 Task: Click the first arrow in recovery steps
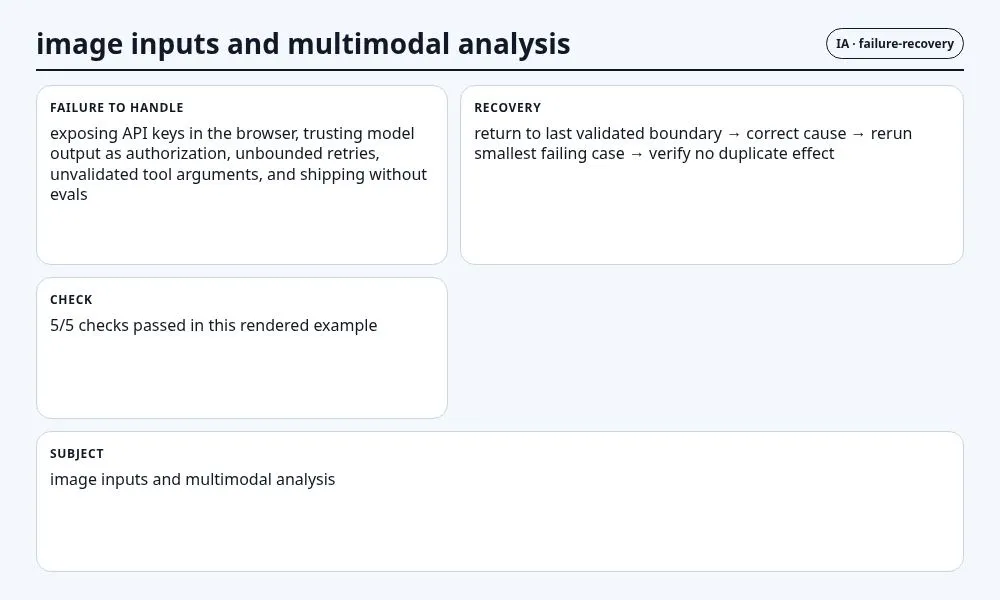tap(734, 134)
